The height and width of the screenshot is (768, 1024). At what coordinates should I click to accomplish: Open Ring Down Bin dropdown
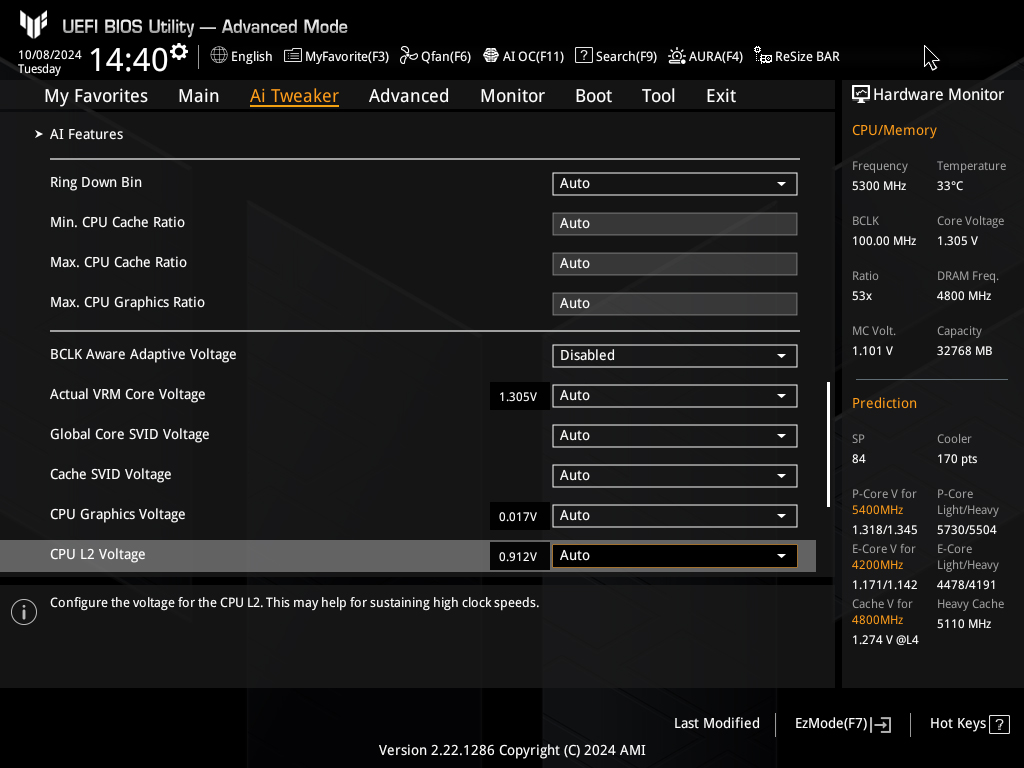pyautogui.click(x=675, y=184)
